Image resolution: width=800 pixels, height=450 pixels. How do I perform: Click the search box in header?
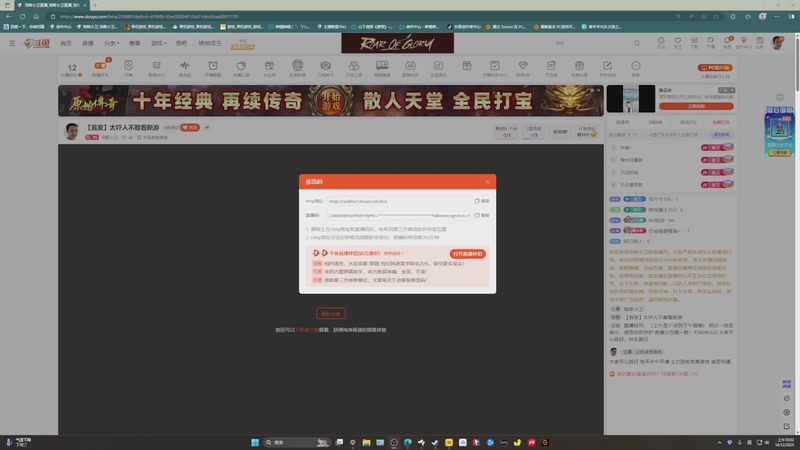(592, 43)
